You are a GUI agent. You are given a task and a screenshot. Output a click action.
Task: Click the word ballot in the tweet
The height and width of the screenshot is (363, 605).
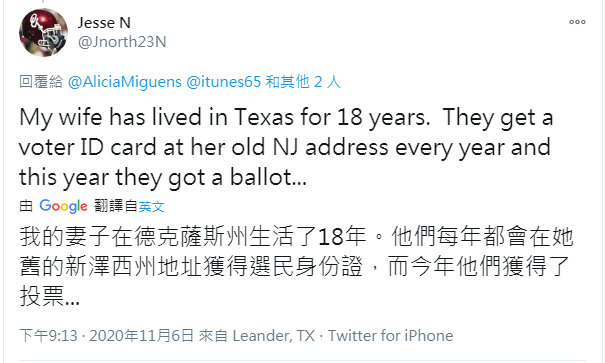pos(260,177)
